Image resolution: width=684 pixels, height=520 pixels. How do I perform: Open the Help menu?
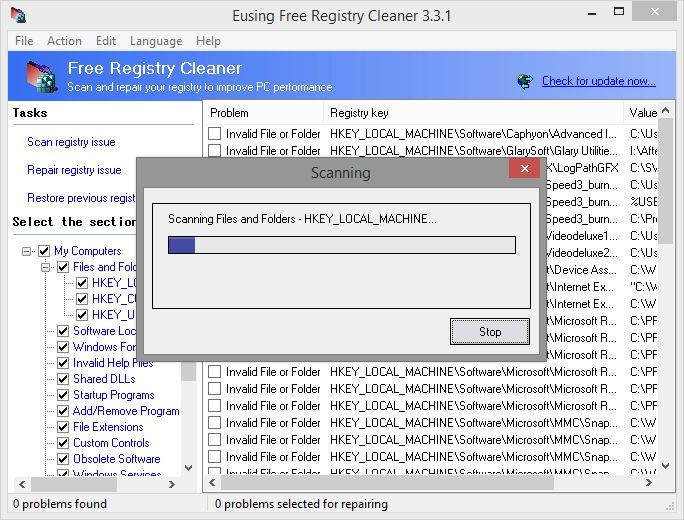(208, 41)
